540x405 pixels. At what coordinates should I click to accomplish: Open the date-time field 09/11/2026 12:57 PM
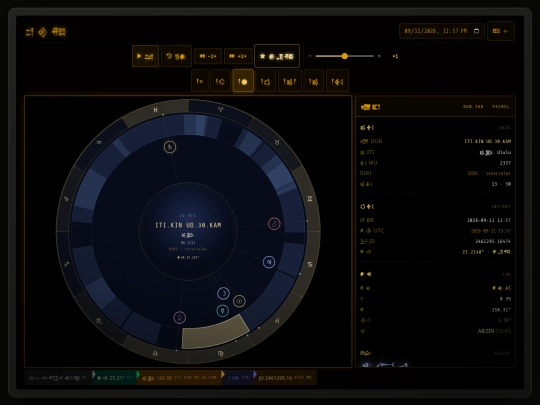point(442,31)
